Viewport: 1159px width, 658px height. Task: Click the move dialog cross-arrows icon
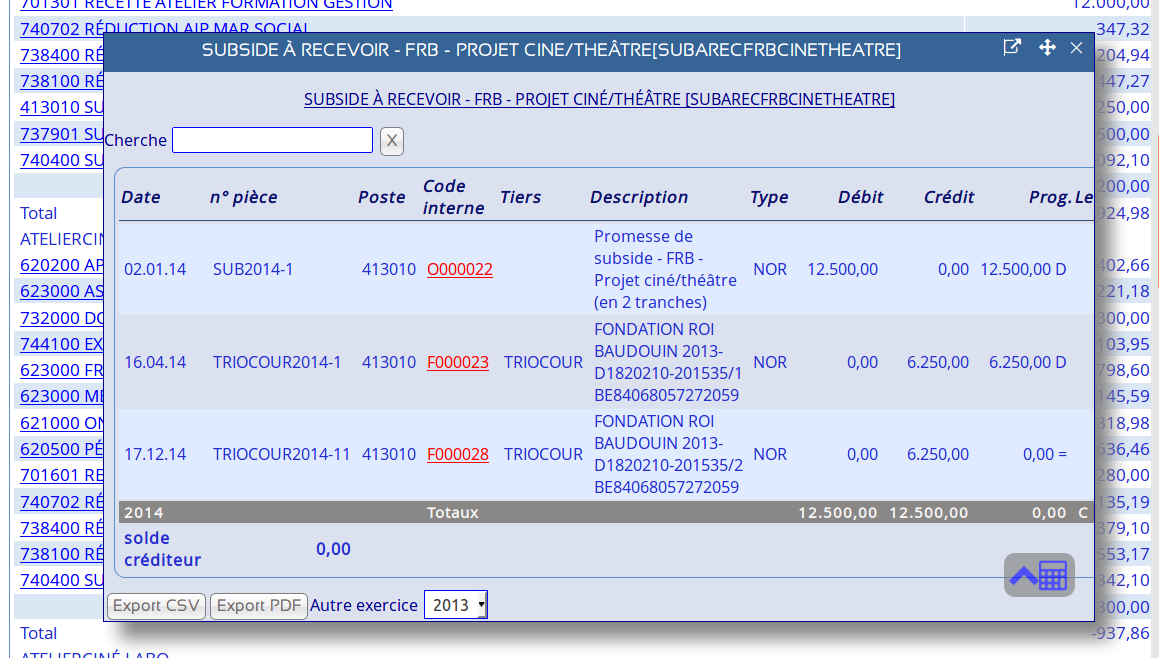[1047, 47]
